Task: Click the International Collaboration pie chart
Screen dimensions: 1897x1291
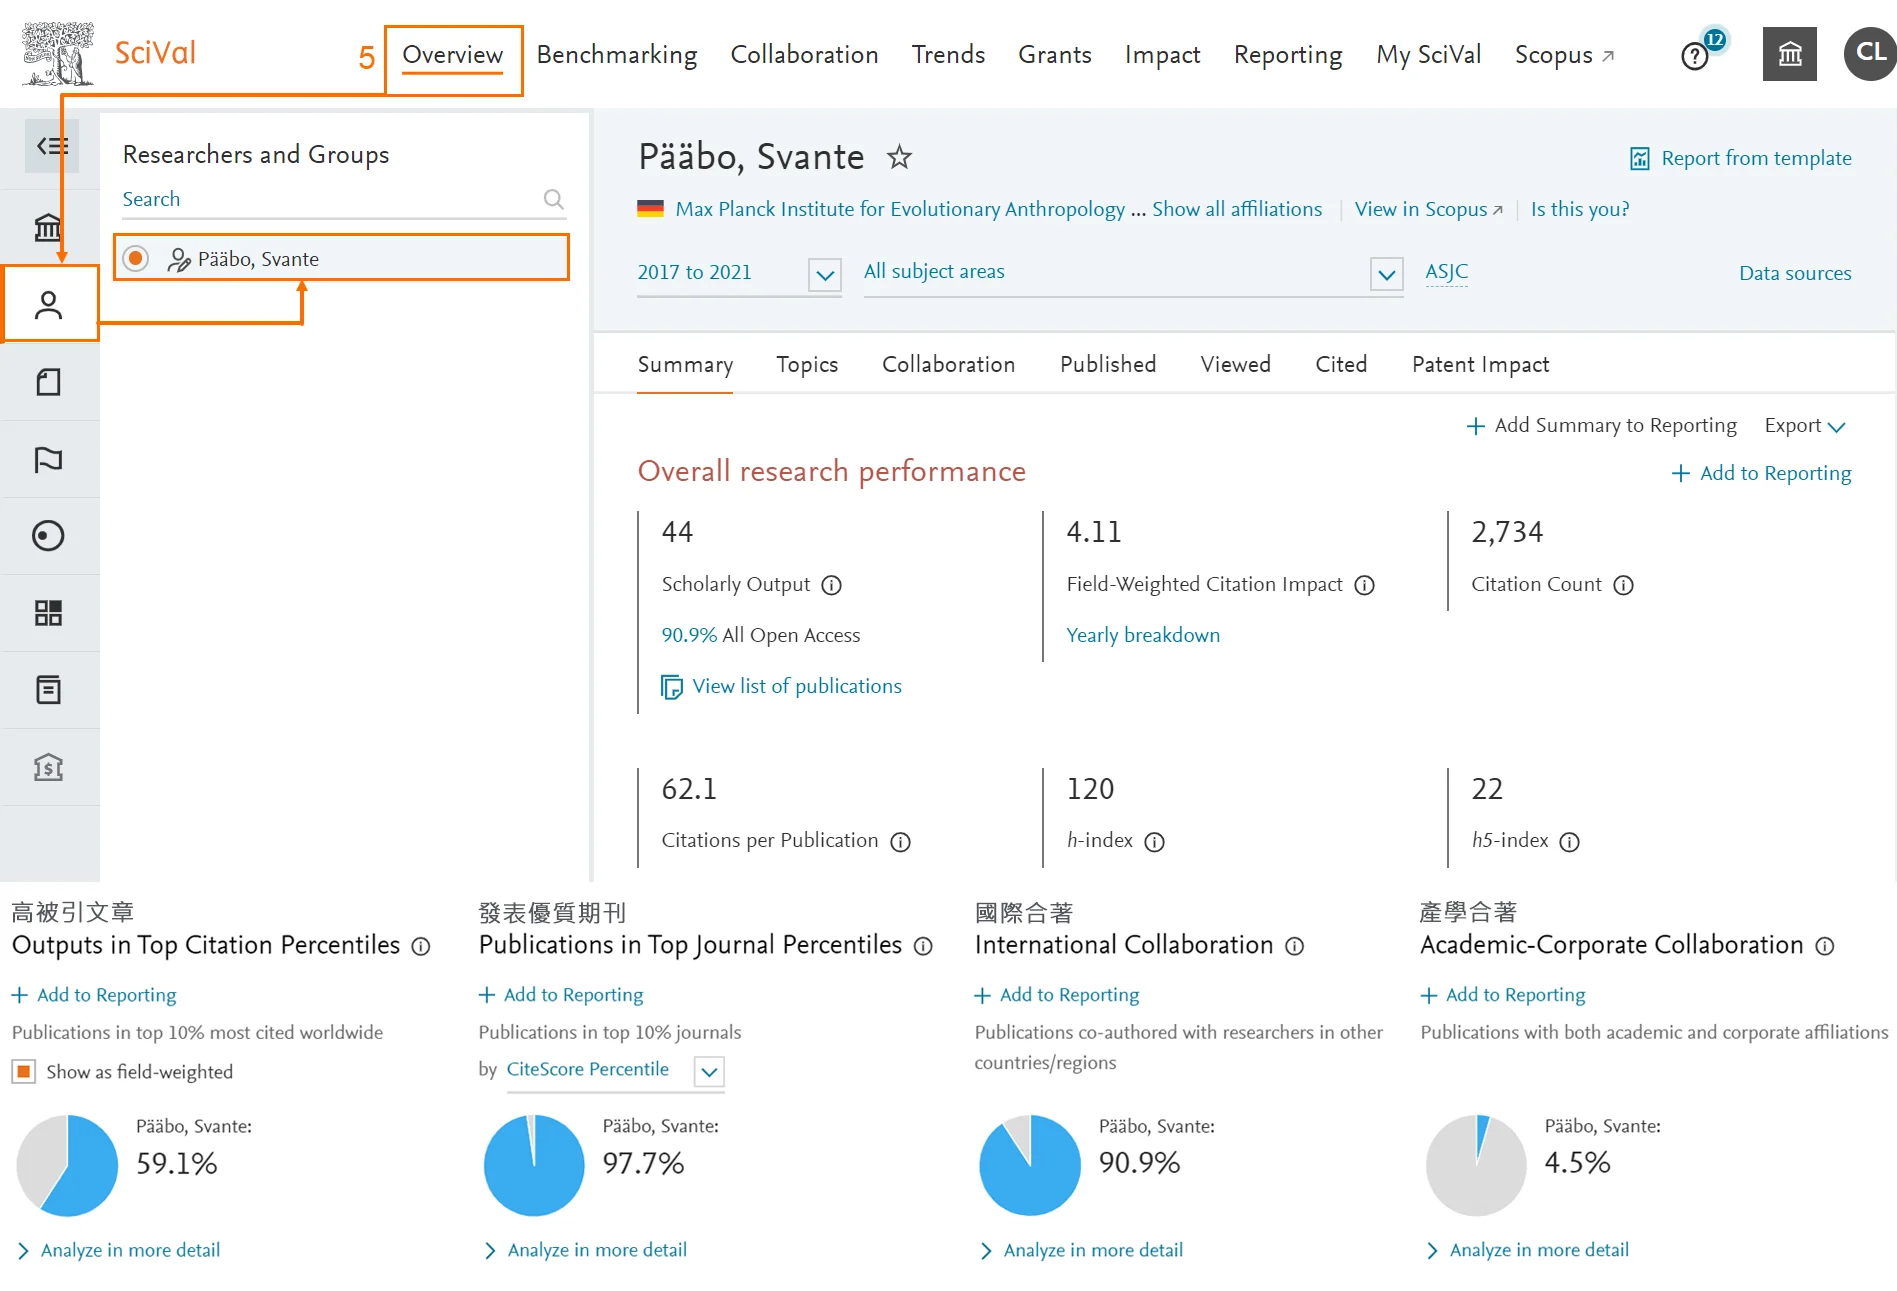Action: tap(1029, 1164)
